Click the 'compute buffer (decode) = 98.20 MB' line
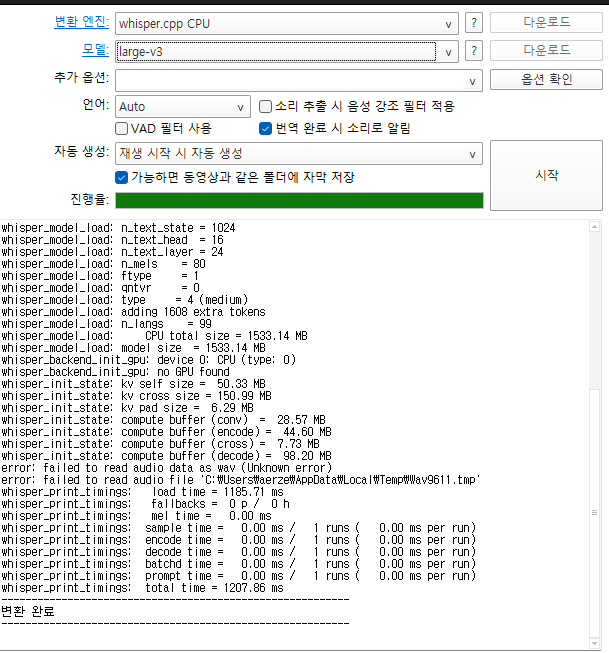Screen dimensions: 609x653 (167, 456)
